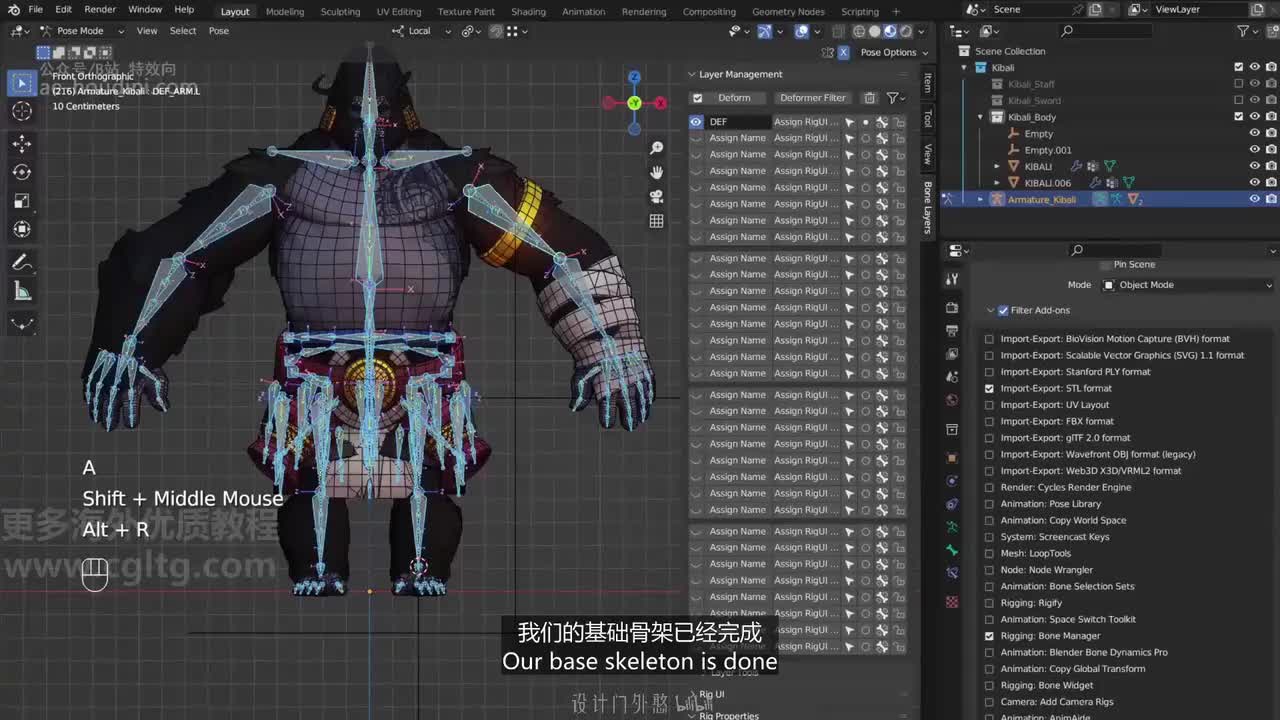Click the camera view icon

(656, 197)
